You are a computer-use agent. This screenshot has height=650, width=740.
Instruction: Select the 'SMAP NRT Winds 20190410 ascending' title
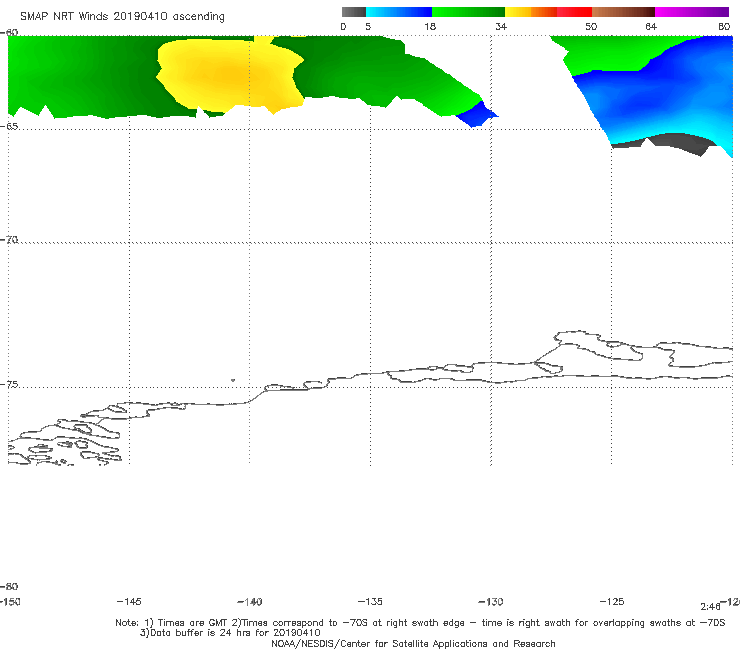tap(122, 17)
